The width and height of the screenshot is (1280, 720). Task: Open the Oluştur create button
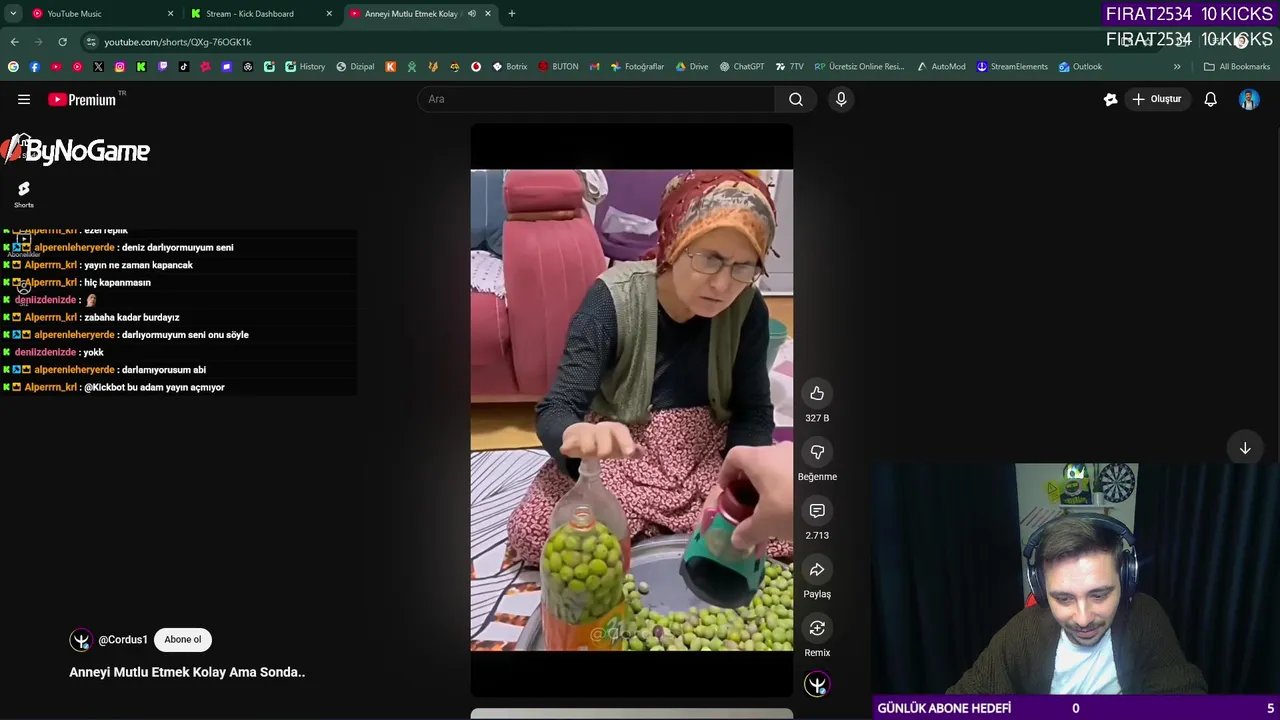(1156, 99)
